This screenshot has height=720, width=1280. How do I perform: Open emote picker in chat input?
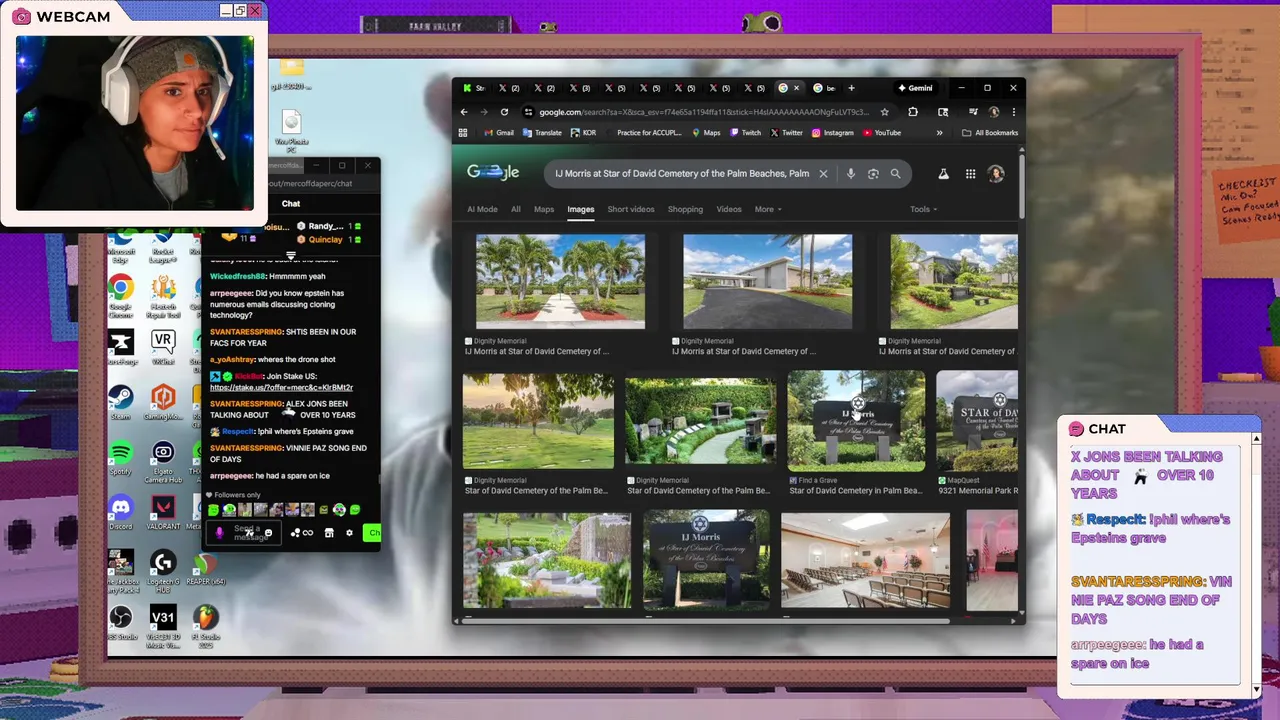click(x=268, y=533)
